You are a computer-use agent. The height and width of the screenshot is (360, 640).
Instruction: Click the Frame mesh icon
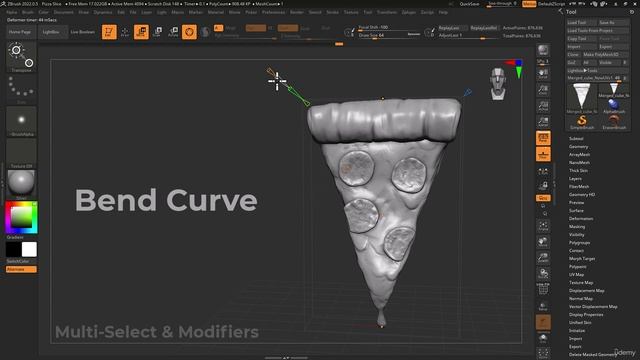point(543,226)
